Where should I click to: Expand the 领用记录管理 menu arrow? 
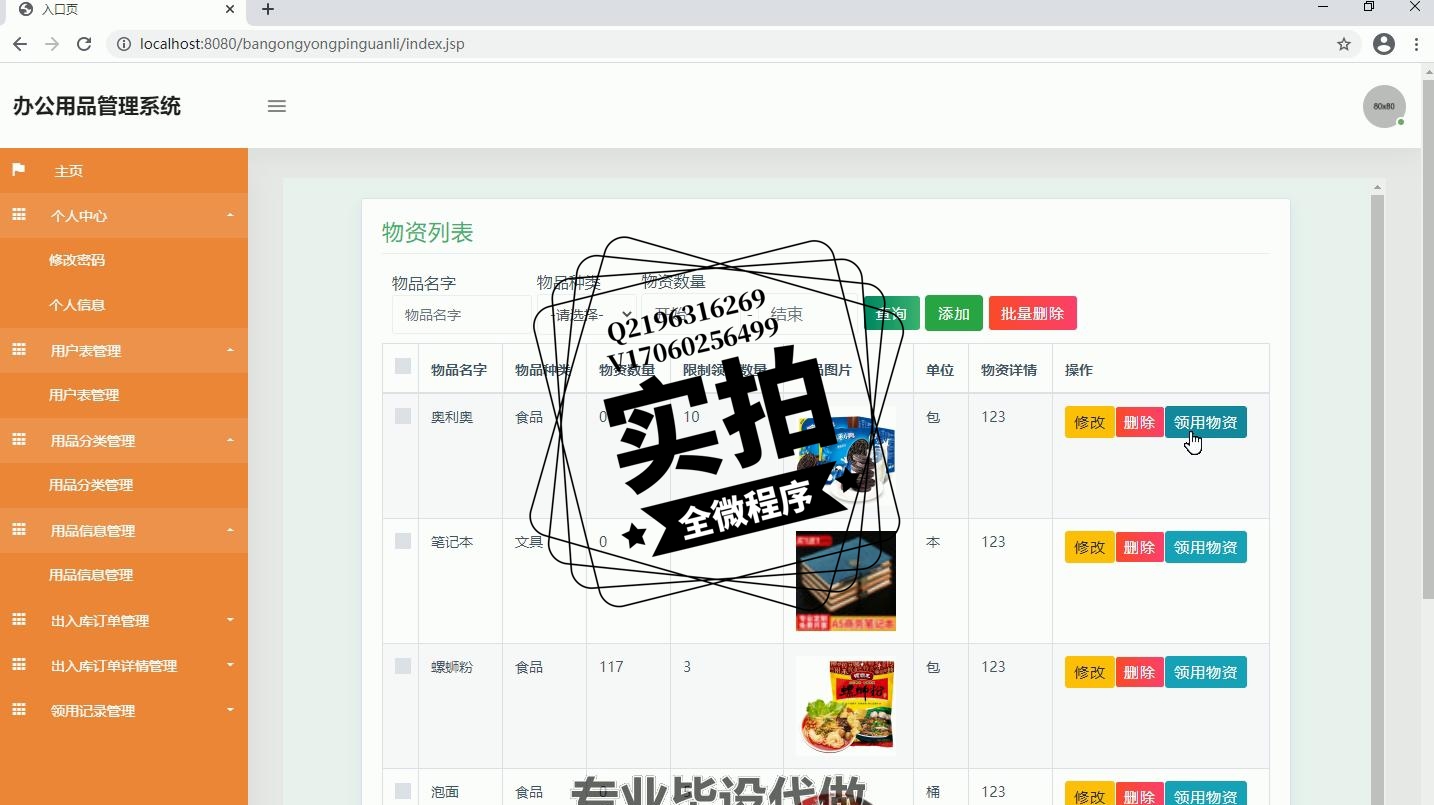click(230, 710)
